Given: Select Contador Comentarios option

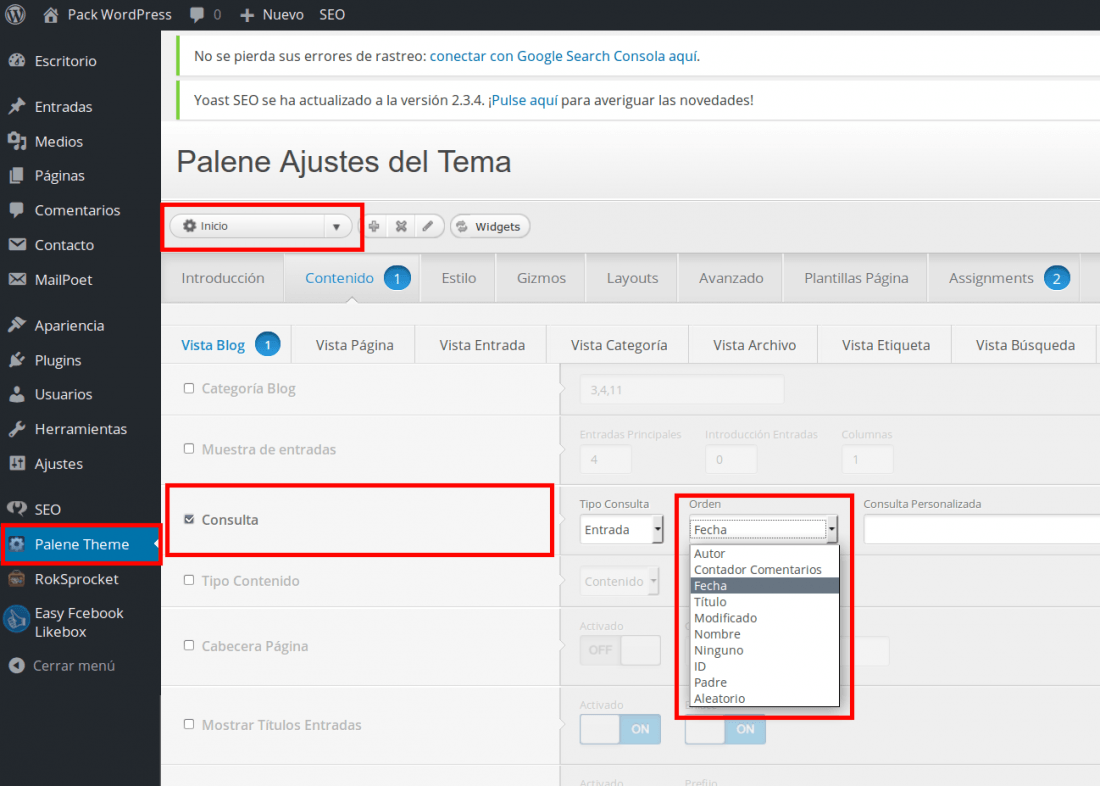Looking at the screenshot, I should point(765,570).
